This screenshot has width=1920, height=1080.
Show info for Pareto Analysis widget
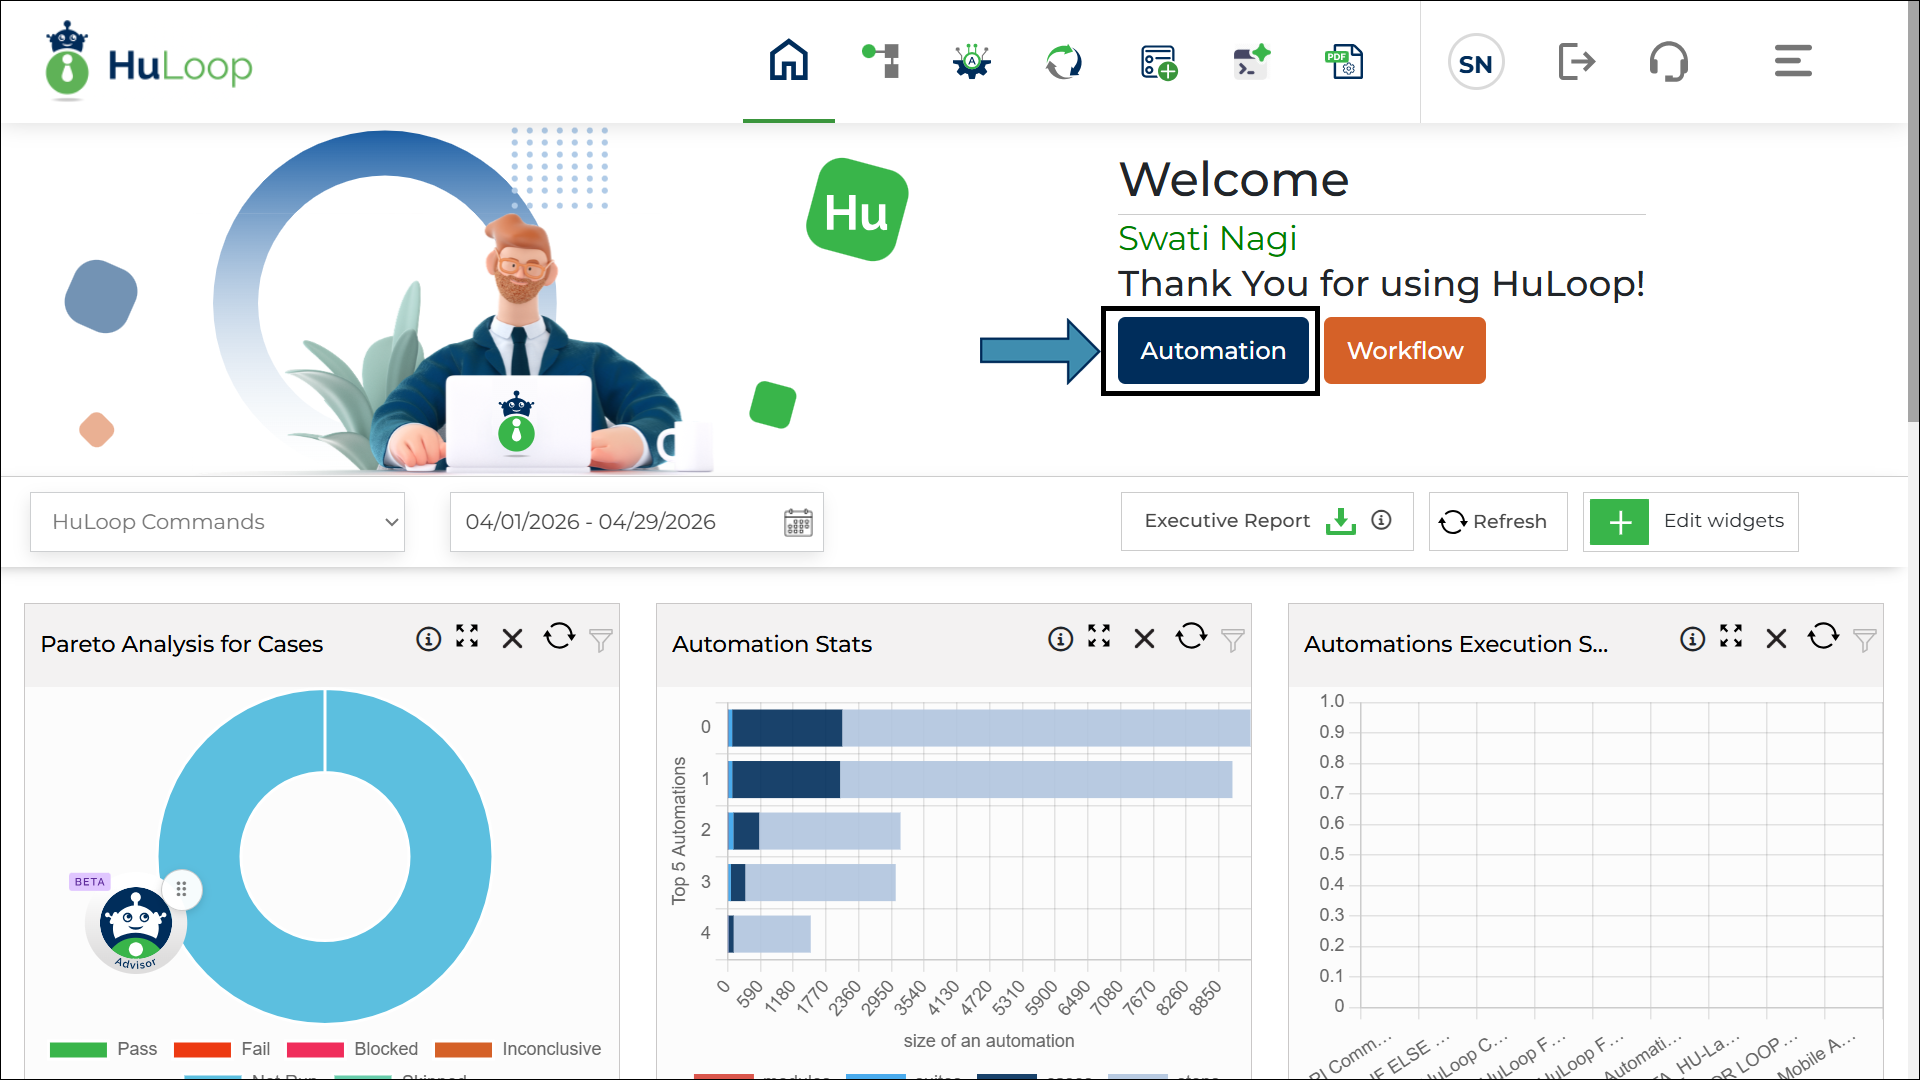tap(428, 639)
